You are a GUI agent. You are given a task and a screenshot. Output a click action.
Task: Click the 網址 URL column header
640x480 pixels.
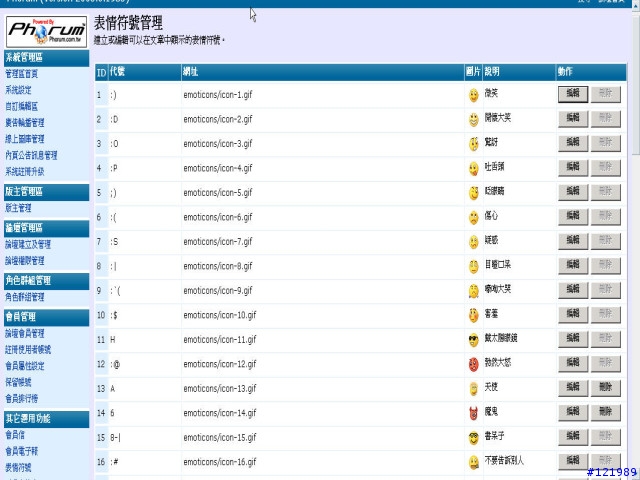tap(323, 72)
